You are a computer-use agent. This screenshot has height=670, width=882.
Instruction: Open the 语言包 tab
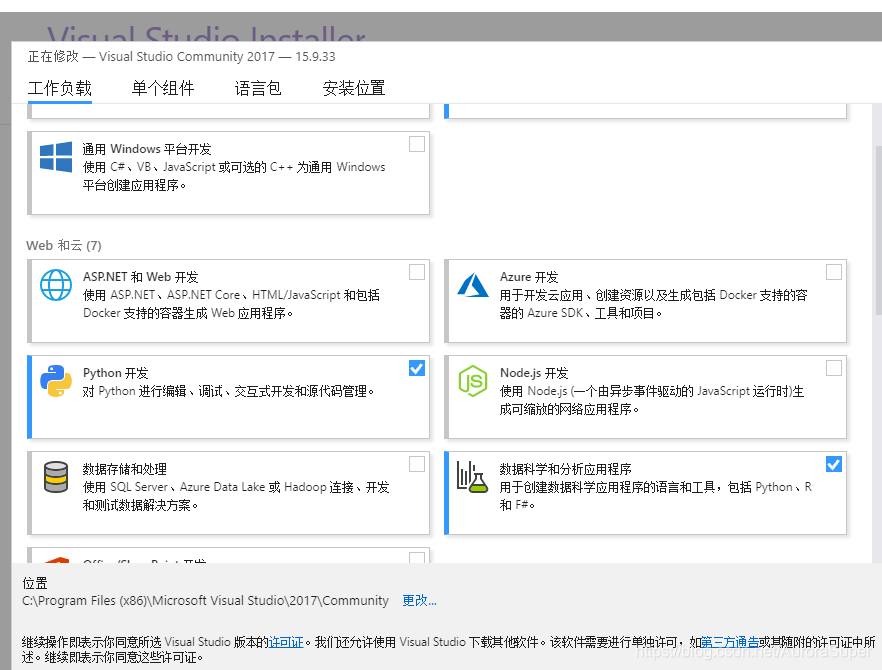[258, 88]
